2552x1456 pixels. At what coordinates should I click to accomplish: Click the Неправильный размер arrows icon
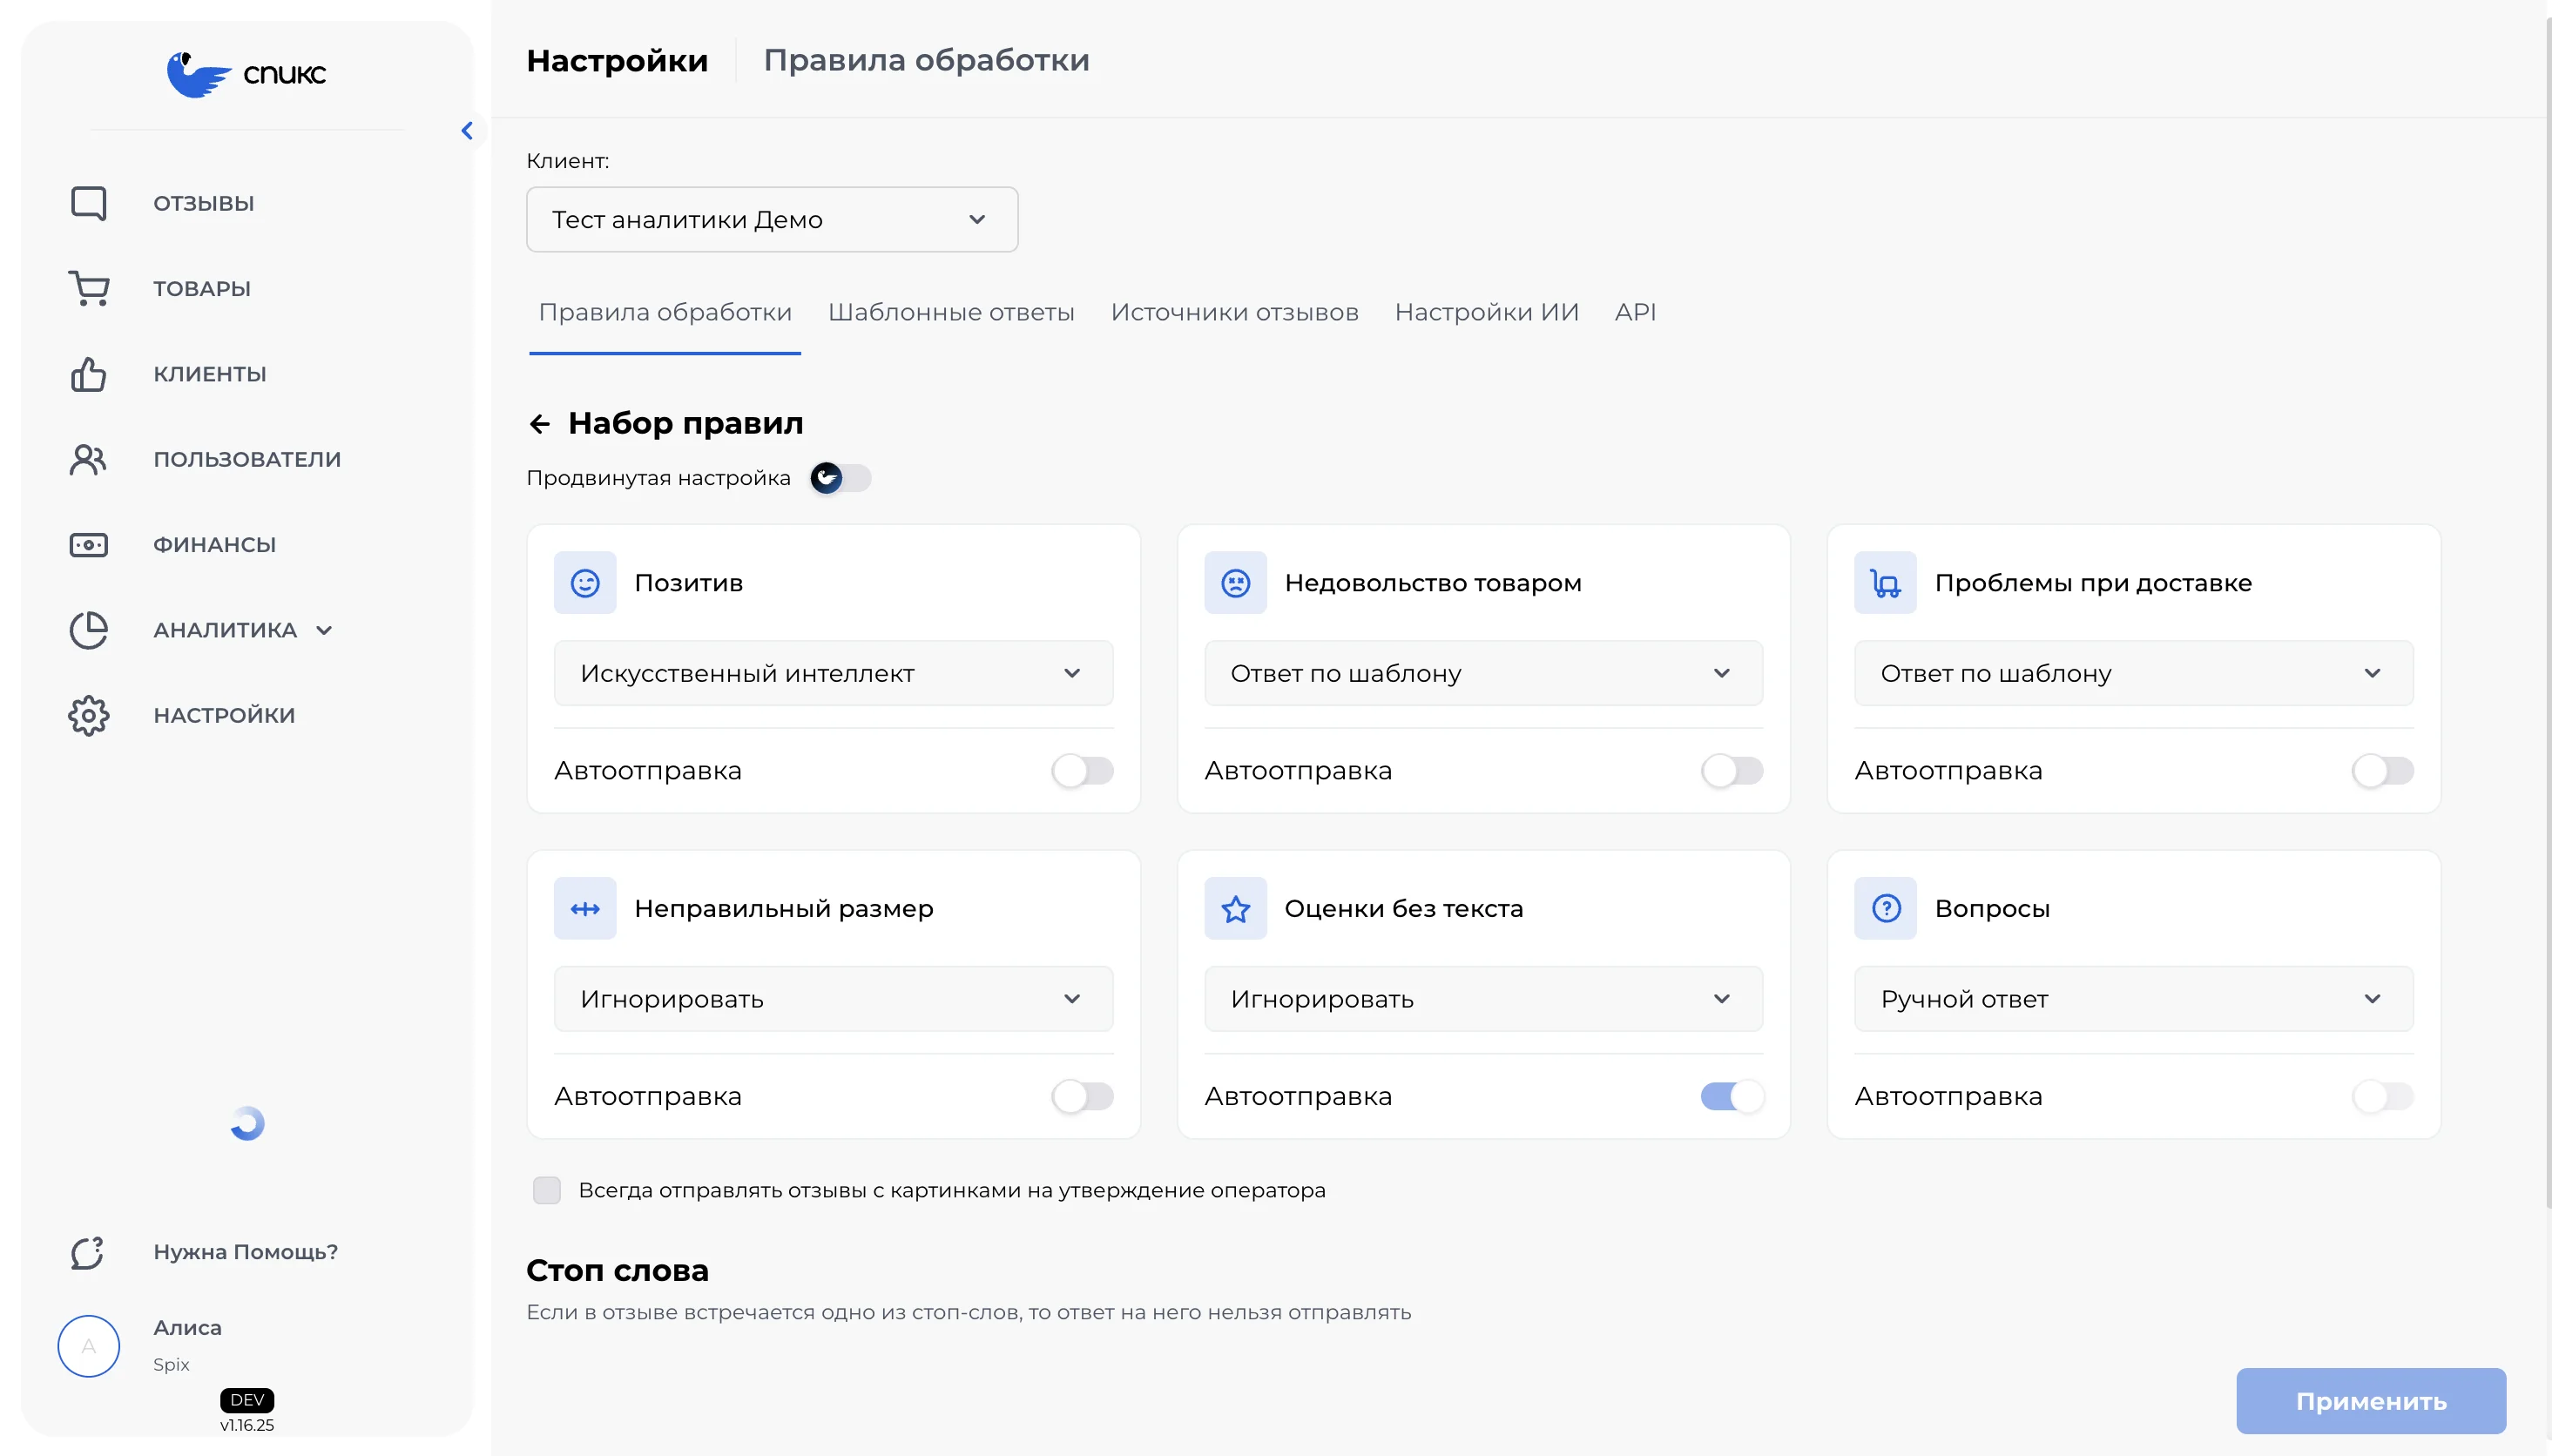tap(585, 908)
